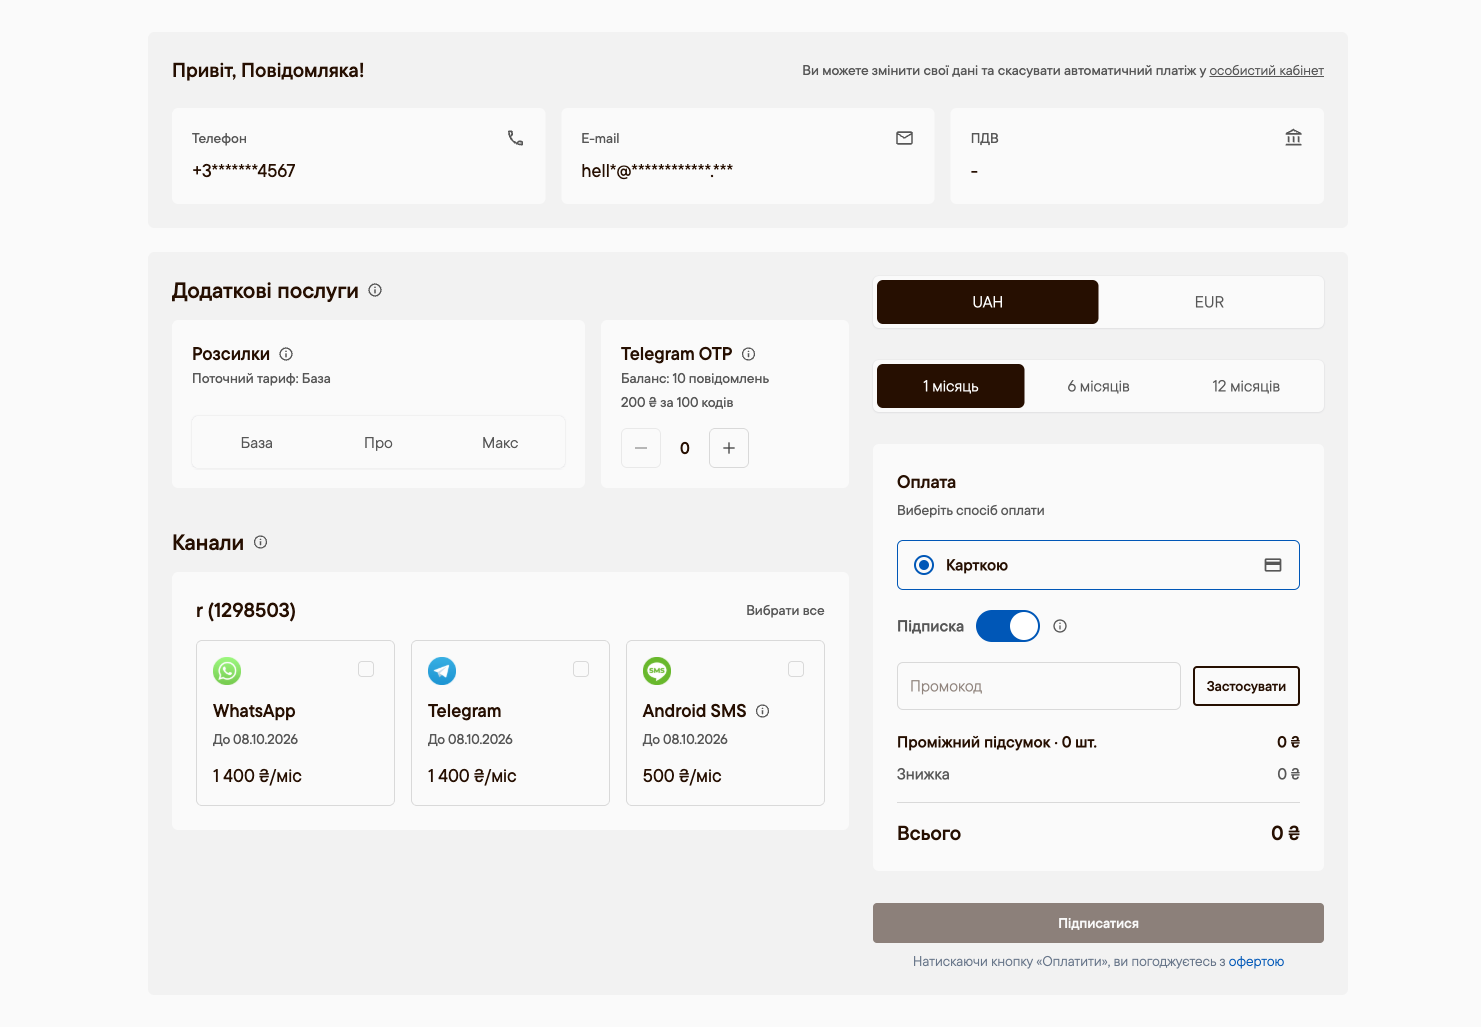The height and width of the screenshot is (1027, 1481).
Task: Open the особистий кабінет link
Action: pos(1266,71)
